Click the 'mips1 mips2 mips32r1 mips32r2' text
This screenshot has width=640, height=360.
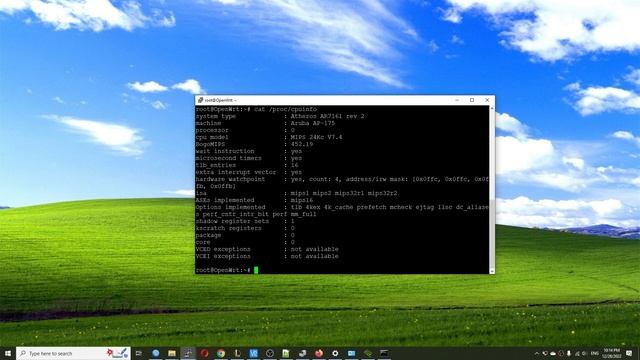click(344, 193)
